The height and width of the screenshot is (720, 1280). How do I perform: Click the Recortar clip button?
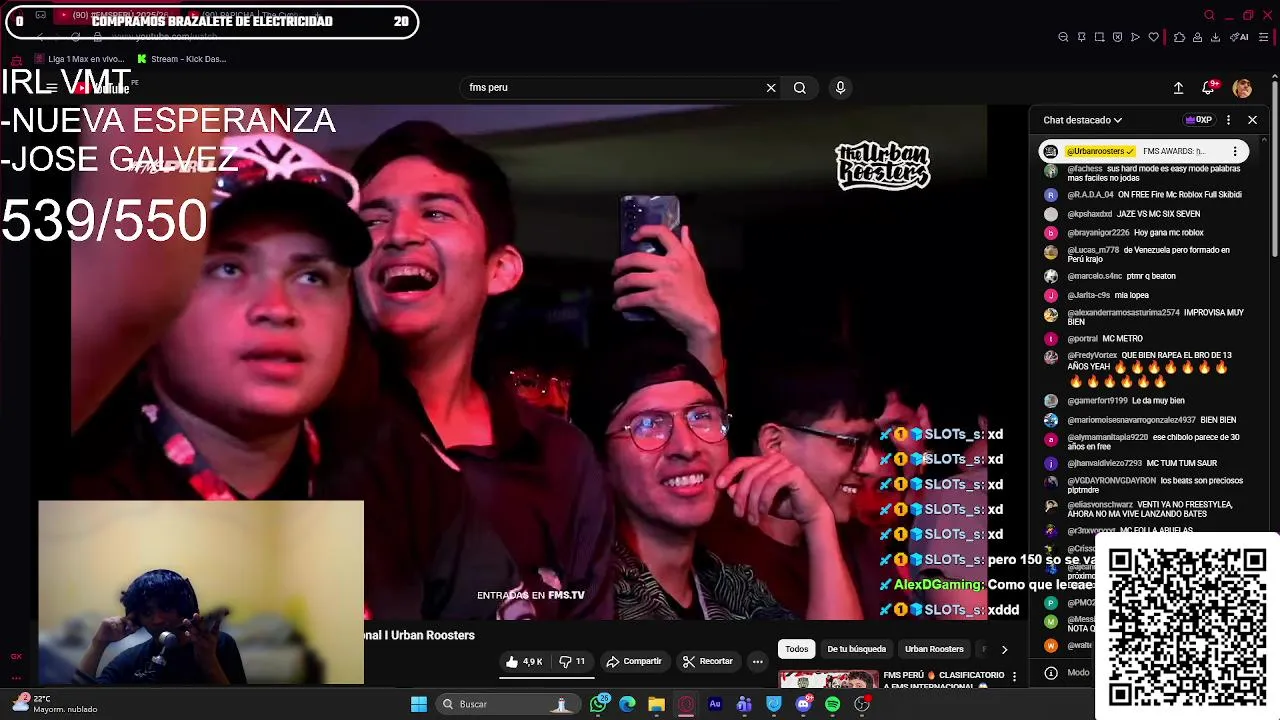coord(707,662)
